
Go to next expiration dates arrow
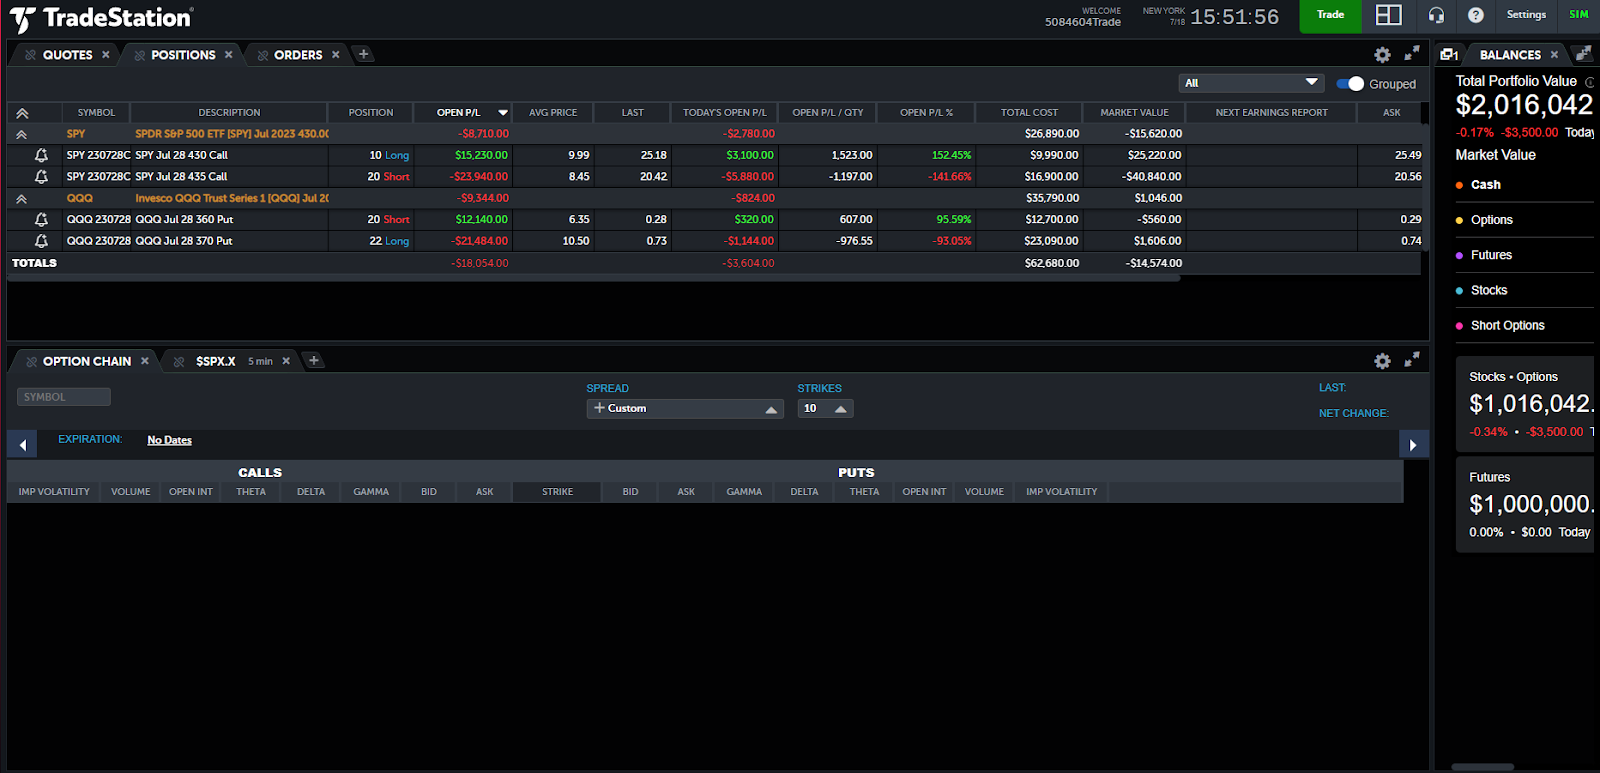(1413, 444)
